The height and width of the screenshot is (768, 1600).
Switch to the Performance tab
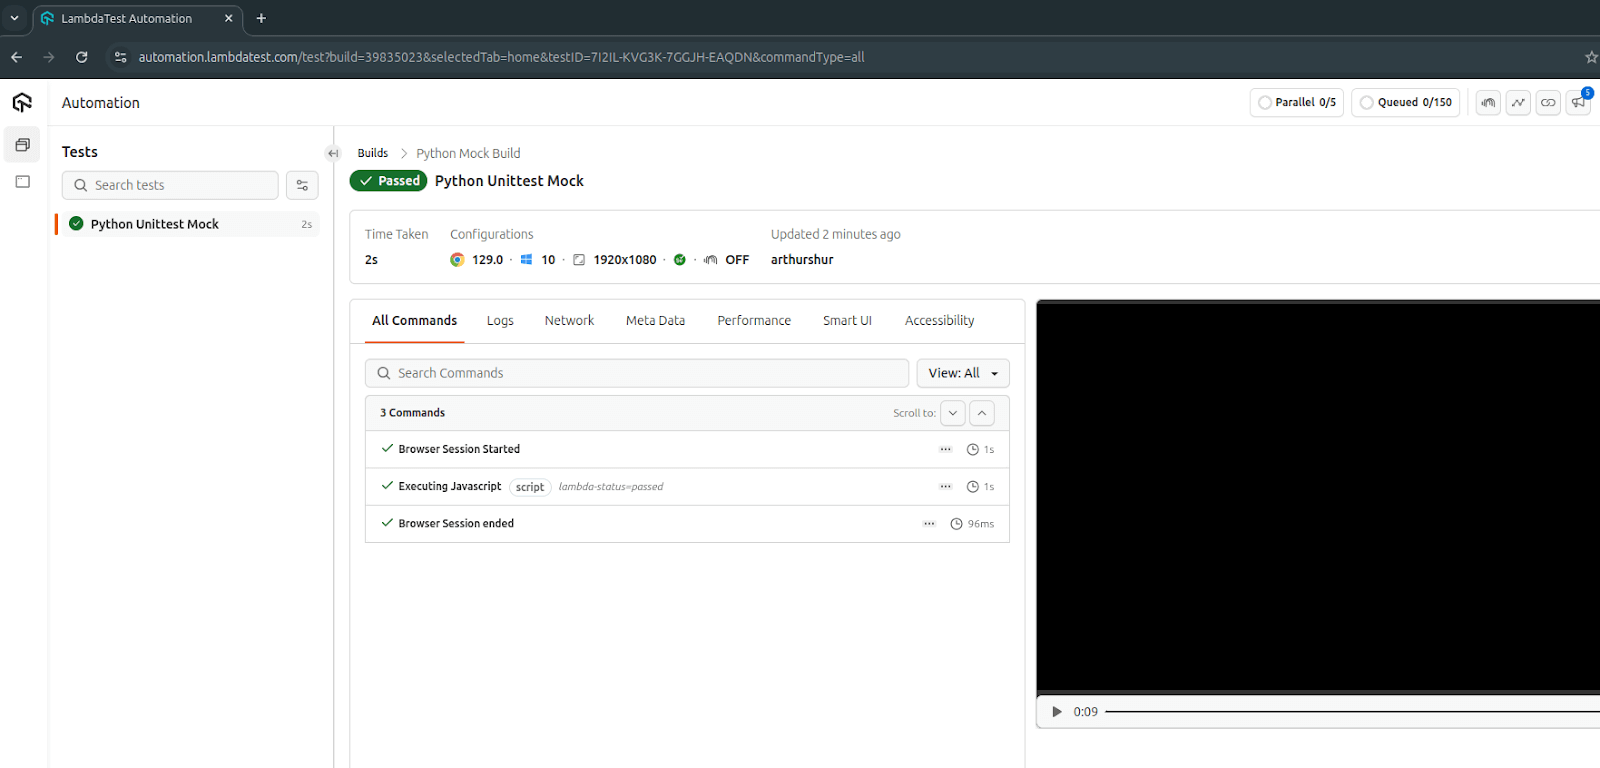click(753, 321)
